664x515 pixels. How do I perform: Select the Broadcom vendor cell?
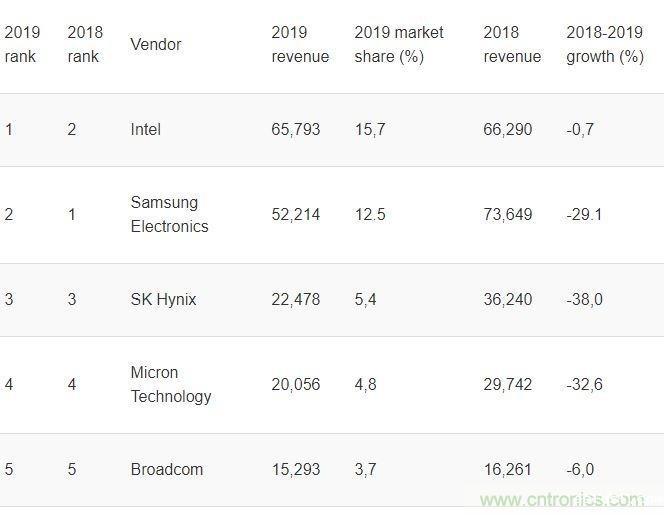166,469
